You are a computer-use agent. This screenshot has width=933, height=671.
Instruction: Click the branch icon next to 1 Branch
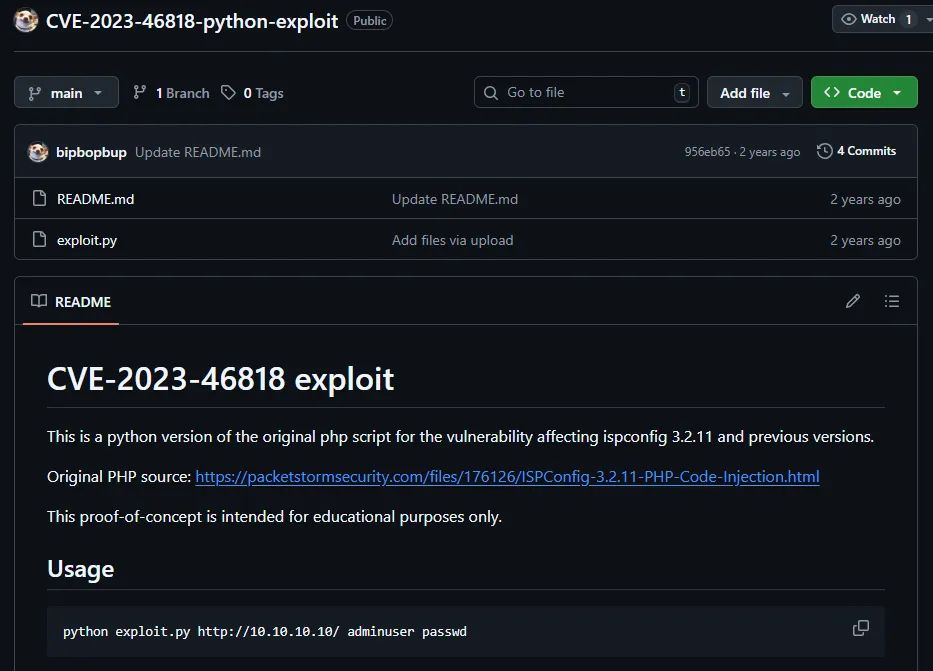tap(140, 92)
